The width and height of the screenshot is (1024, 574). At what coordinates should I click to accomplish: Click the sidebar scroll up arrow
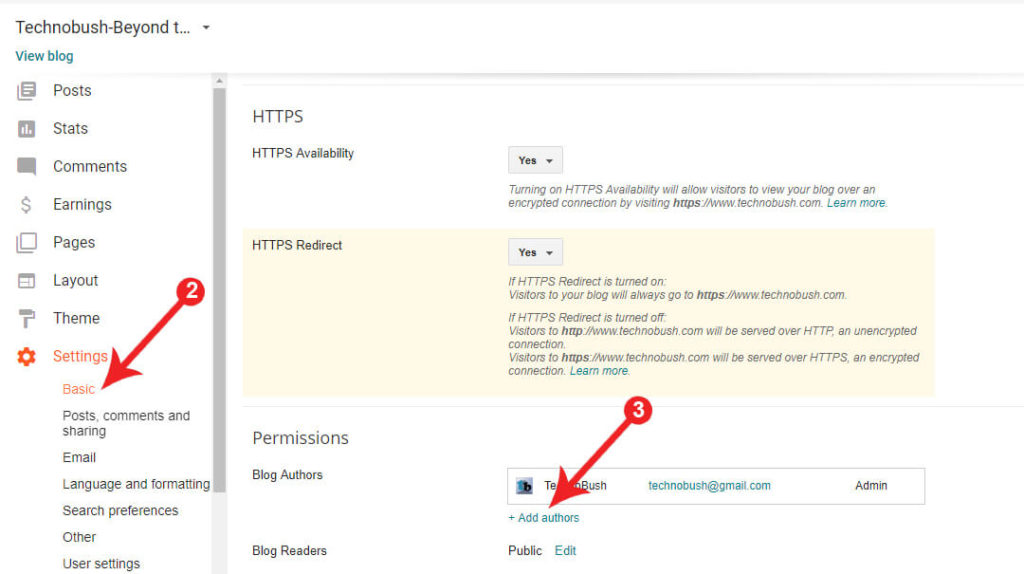[x=219, y=81]
